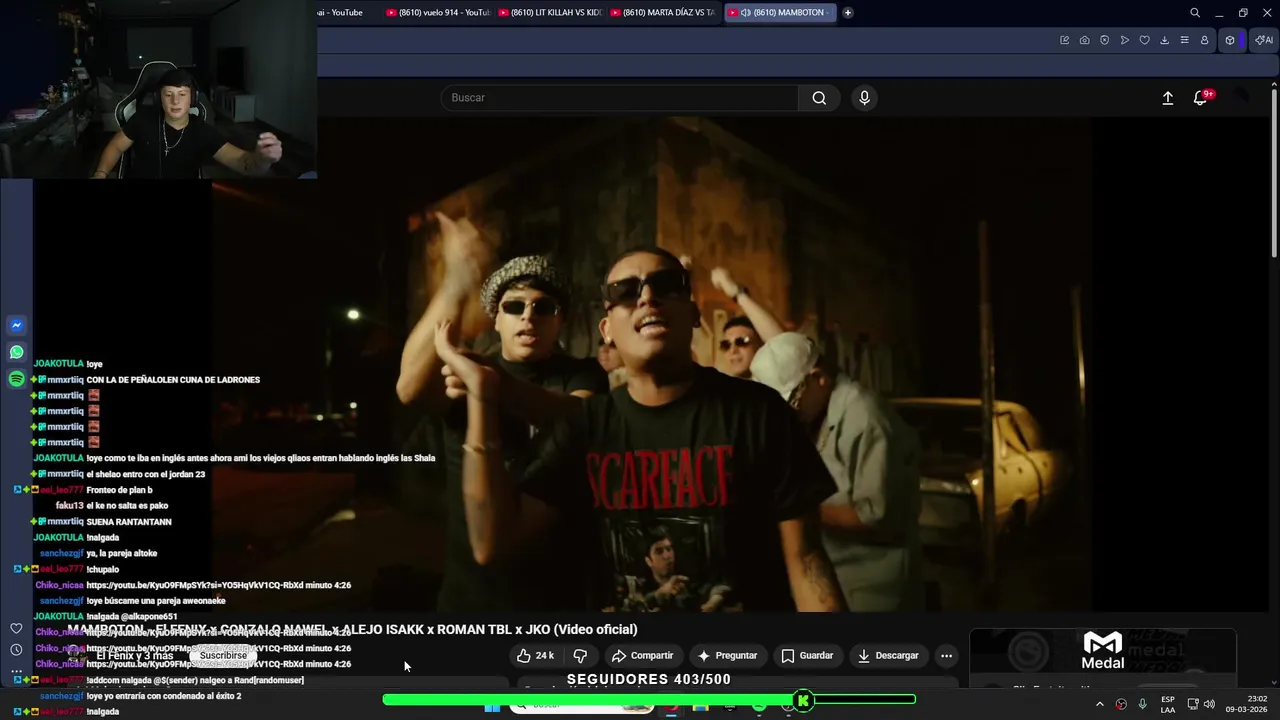Open the YouTube notifications bell

1200,98
